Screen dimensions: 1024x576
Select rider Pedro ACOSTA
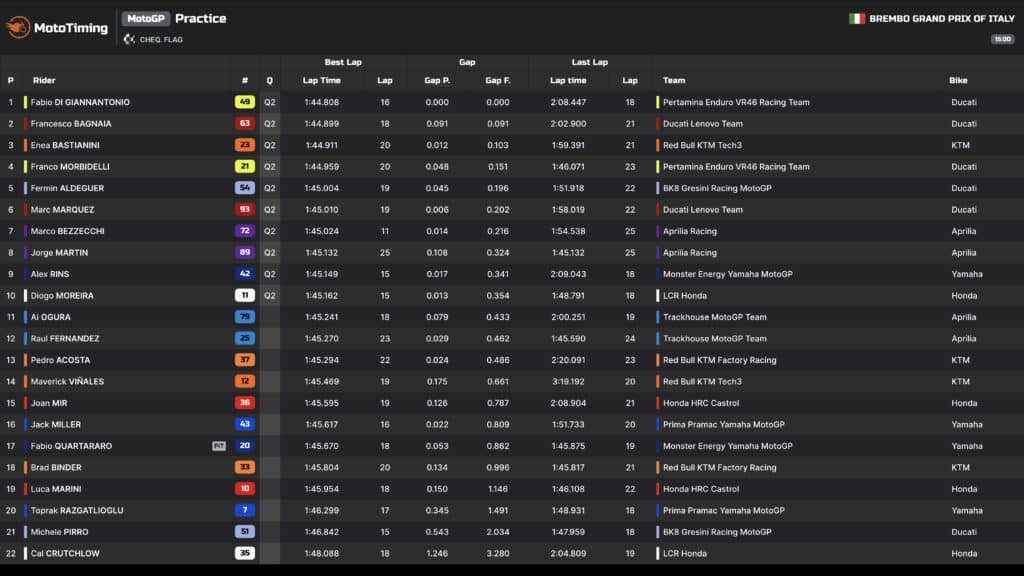pyautogui.click(x=61, y=360)
